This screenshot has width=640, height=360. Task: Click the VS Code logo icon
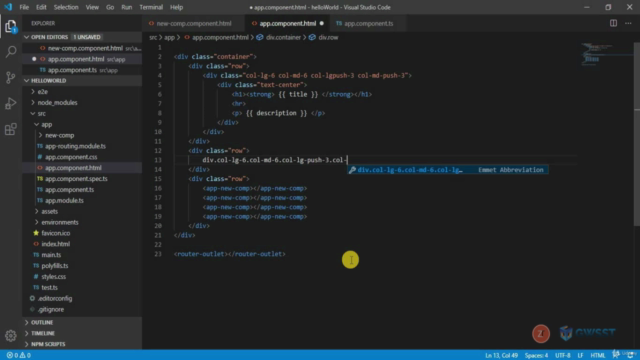pos(8,7)
